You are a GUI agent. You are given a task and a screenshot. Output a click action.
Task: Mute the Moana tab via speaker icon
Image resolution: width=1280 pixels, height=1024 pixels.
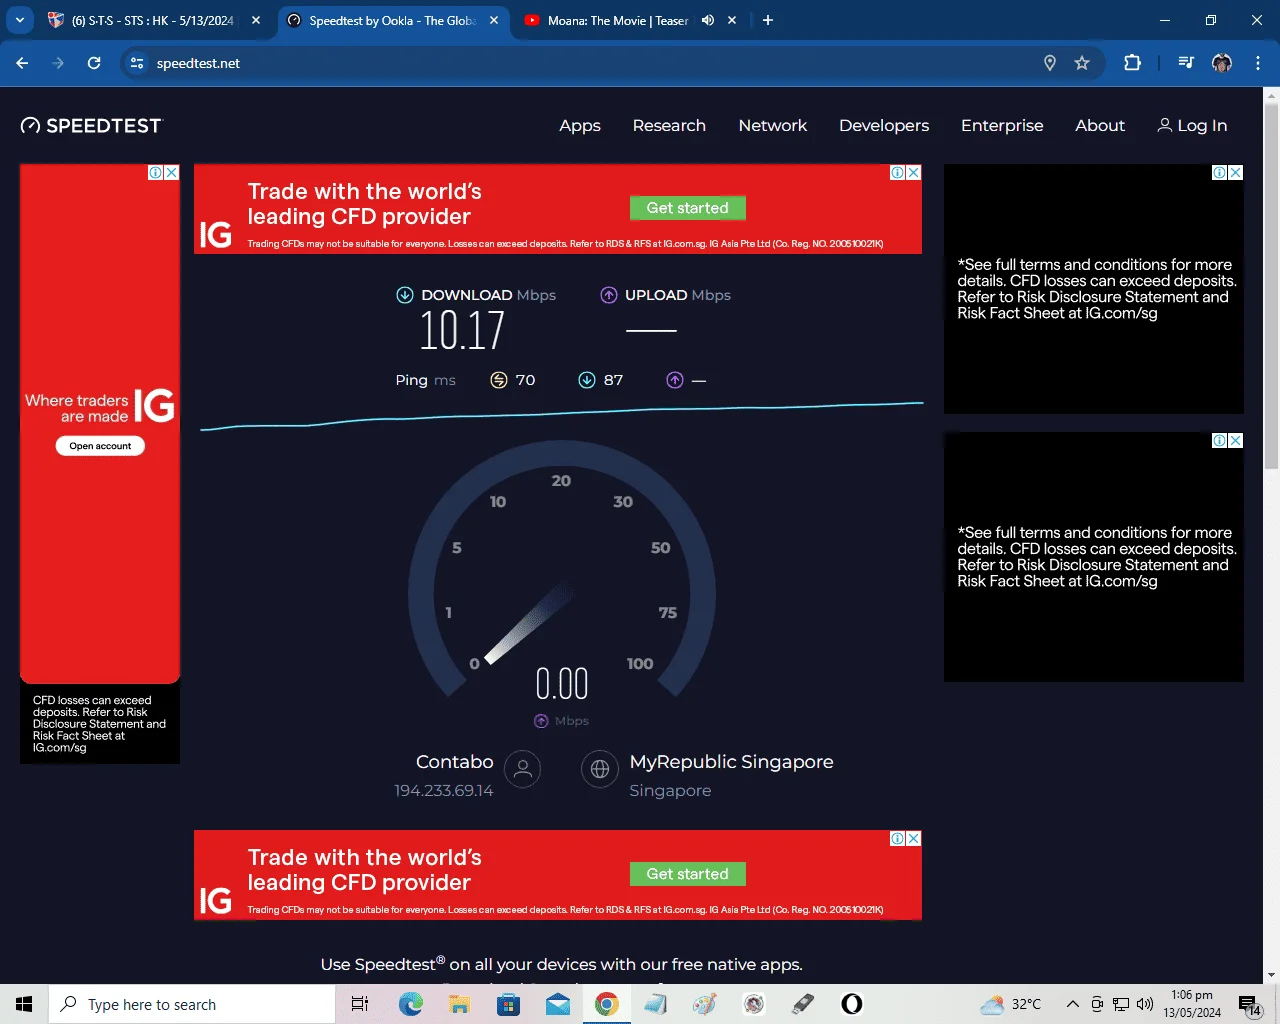click(708, 20)
